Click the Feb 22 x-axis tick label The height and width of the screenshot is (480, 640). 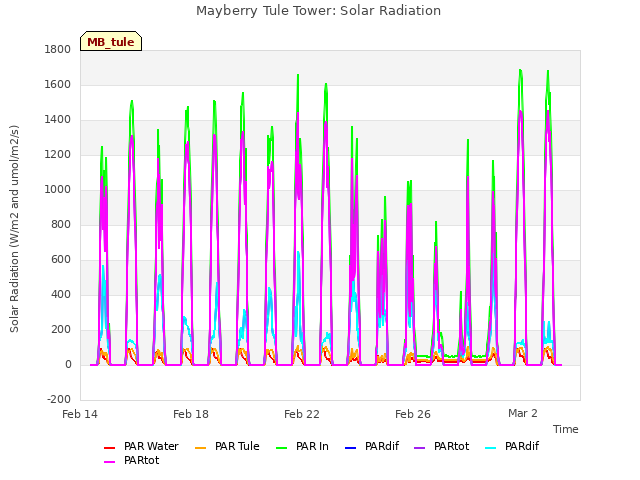pos(302,414)
